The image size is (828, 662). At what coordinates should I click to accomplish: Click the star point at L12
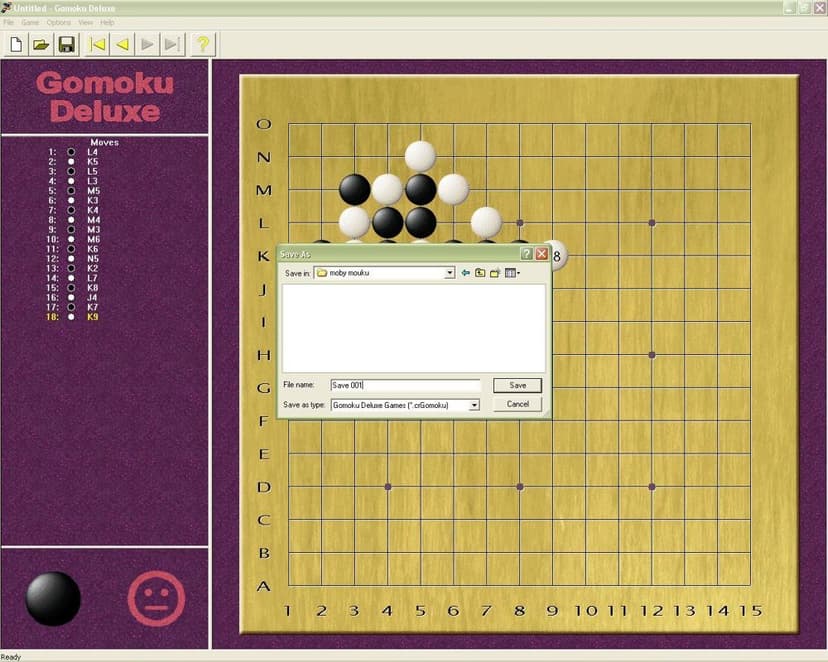coord(652,223)
